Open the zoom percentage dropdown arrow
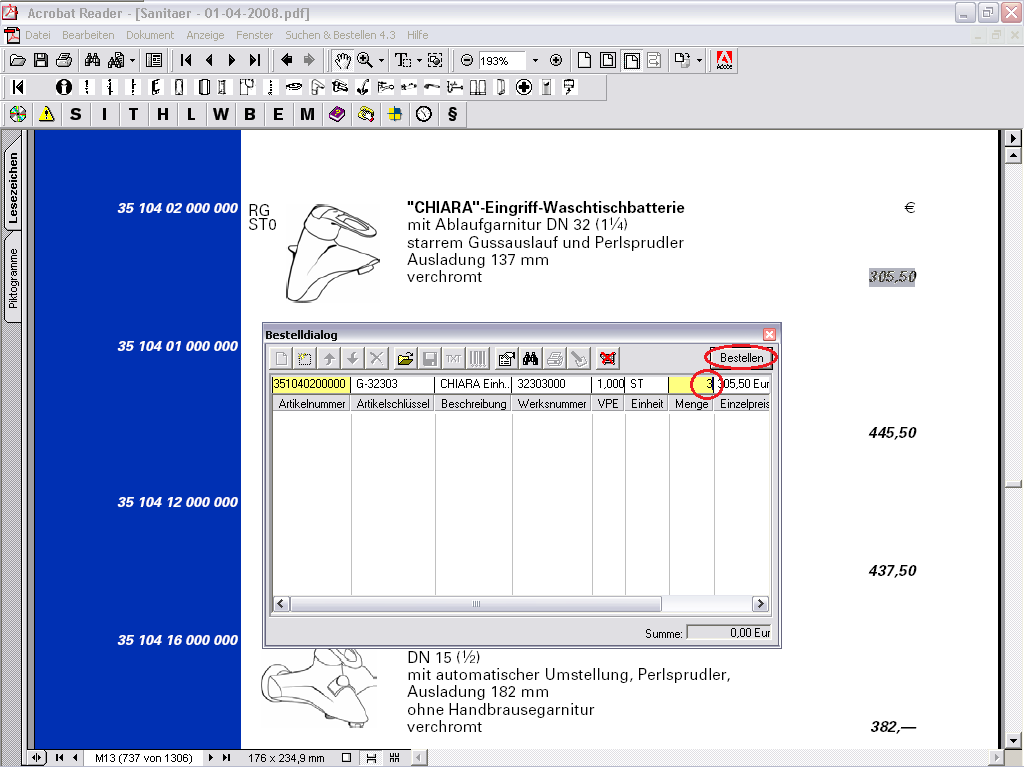Viewport: 1024px width, 768px height. pos(536,61)
